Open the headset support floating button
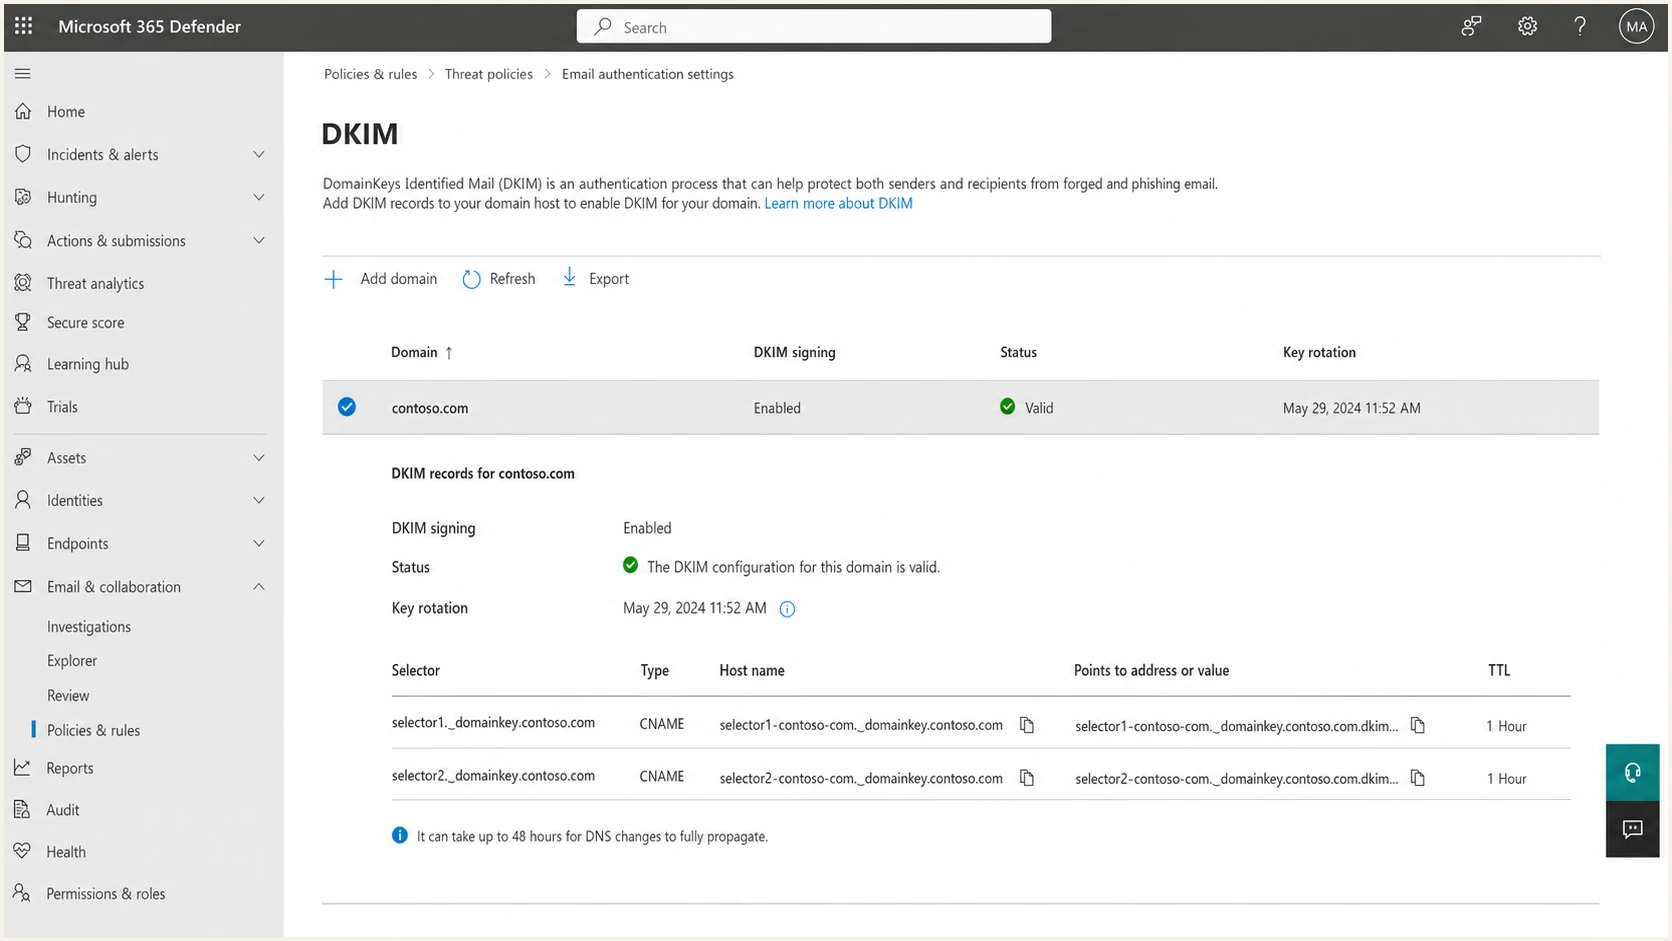This screenshot has height=941, width=1672. tap(1632, 772)
